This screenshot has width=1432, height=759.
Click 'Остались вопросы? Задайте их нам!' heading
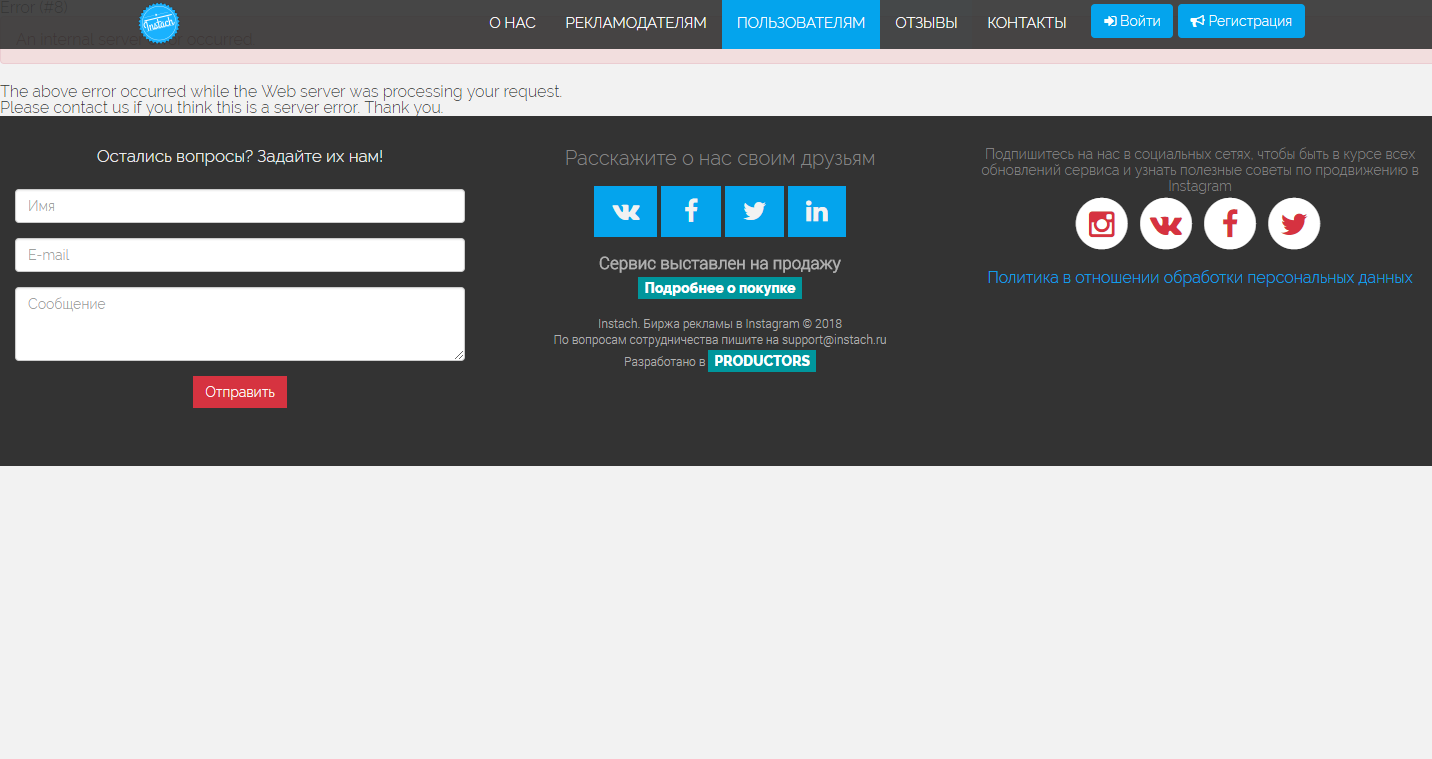(240, 157)
